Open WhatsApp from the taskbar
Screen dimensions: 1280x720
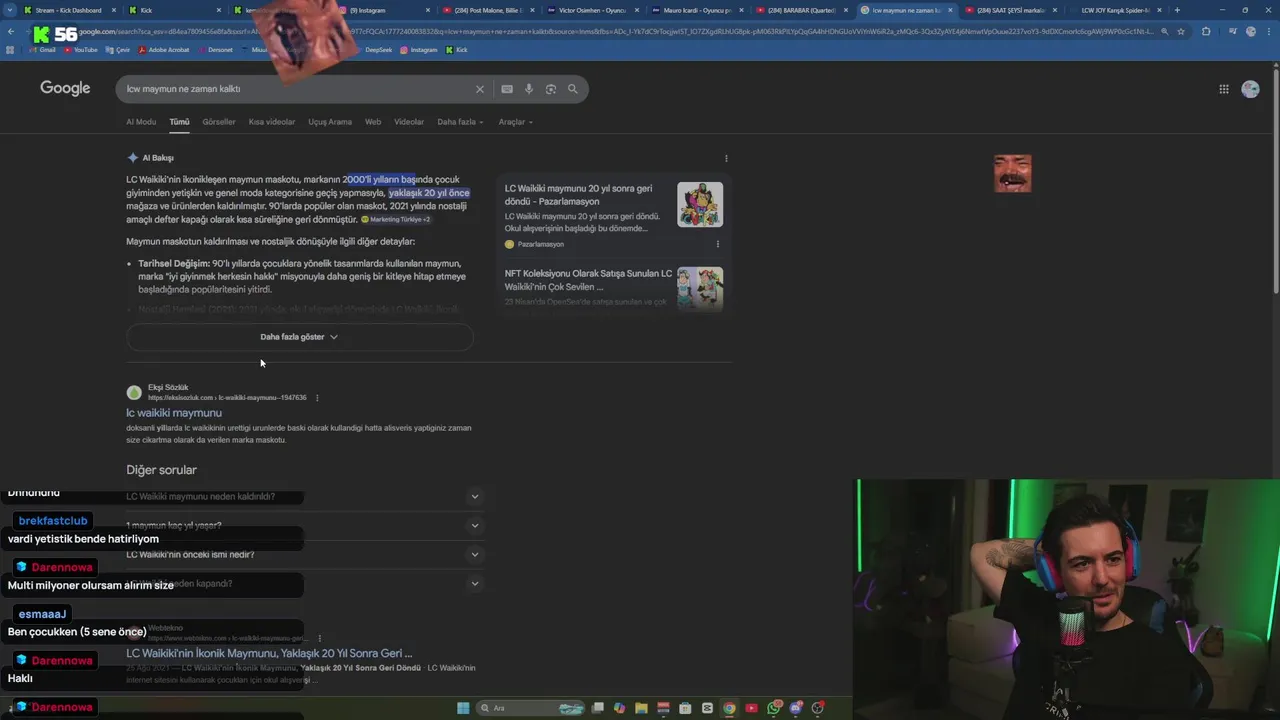[774, 708]
